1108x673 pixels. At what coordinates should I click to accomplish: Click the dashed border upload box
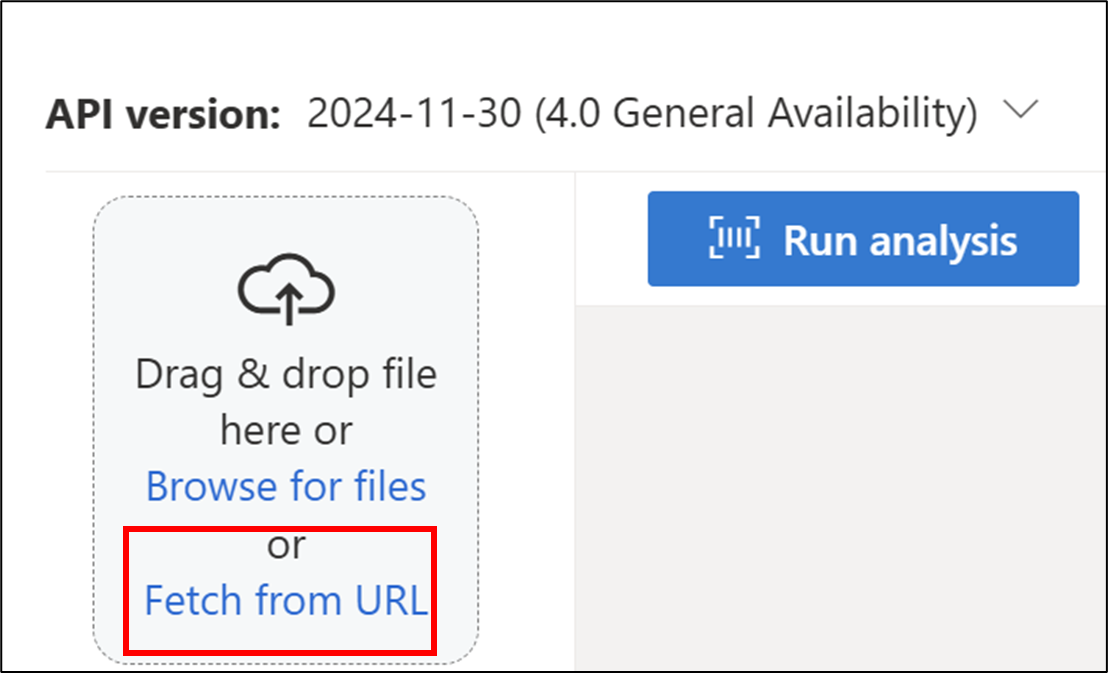pos(286,430)
